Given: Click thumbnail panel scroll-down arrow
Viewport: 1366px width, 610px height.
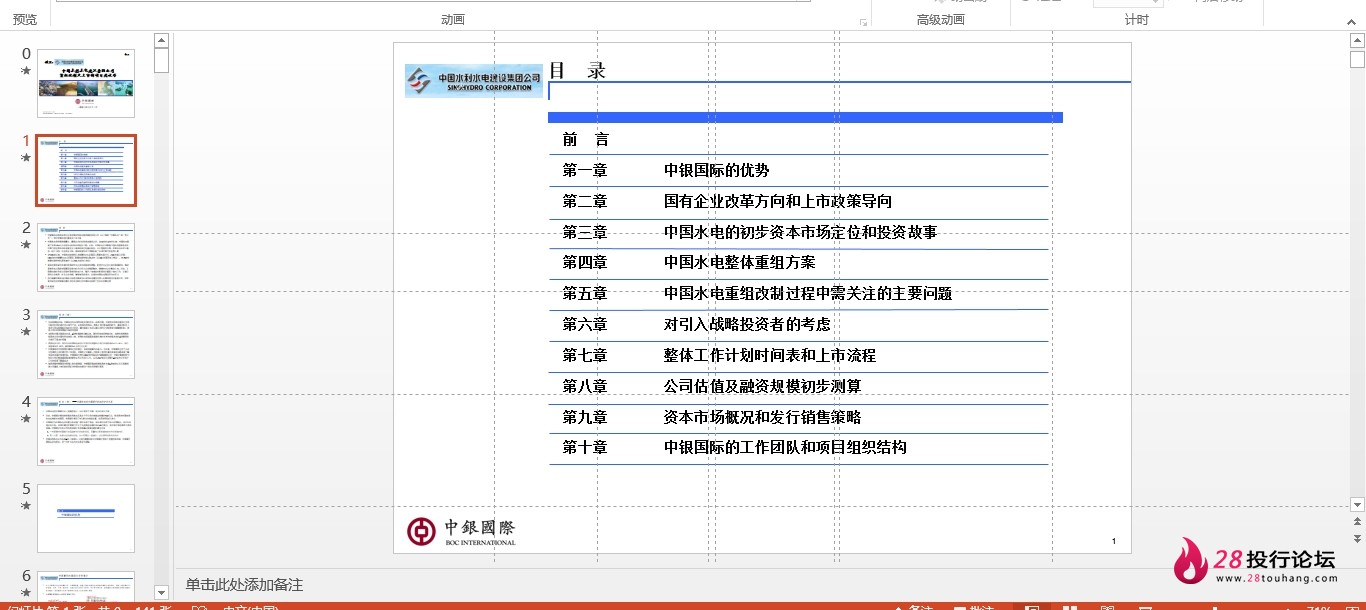Looking at the screenshot, I should 161,593.
